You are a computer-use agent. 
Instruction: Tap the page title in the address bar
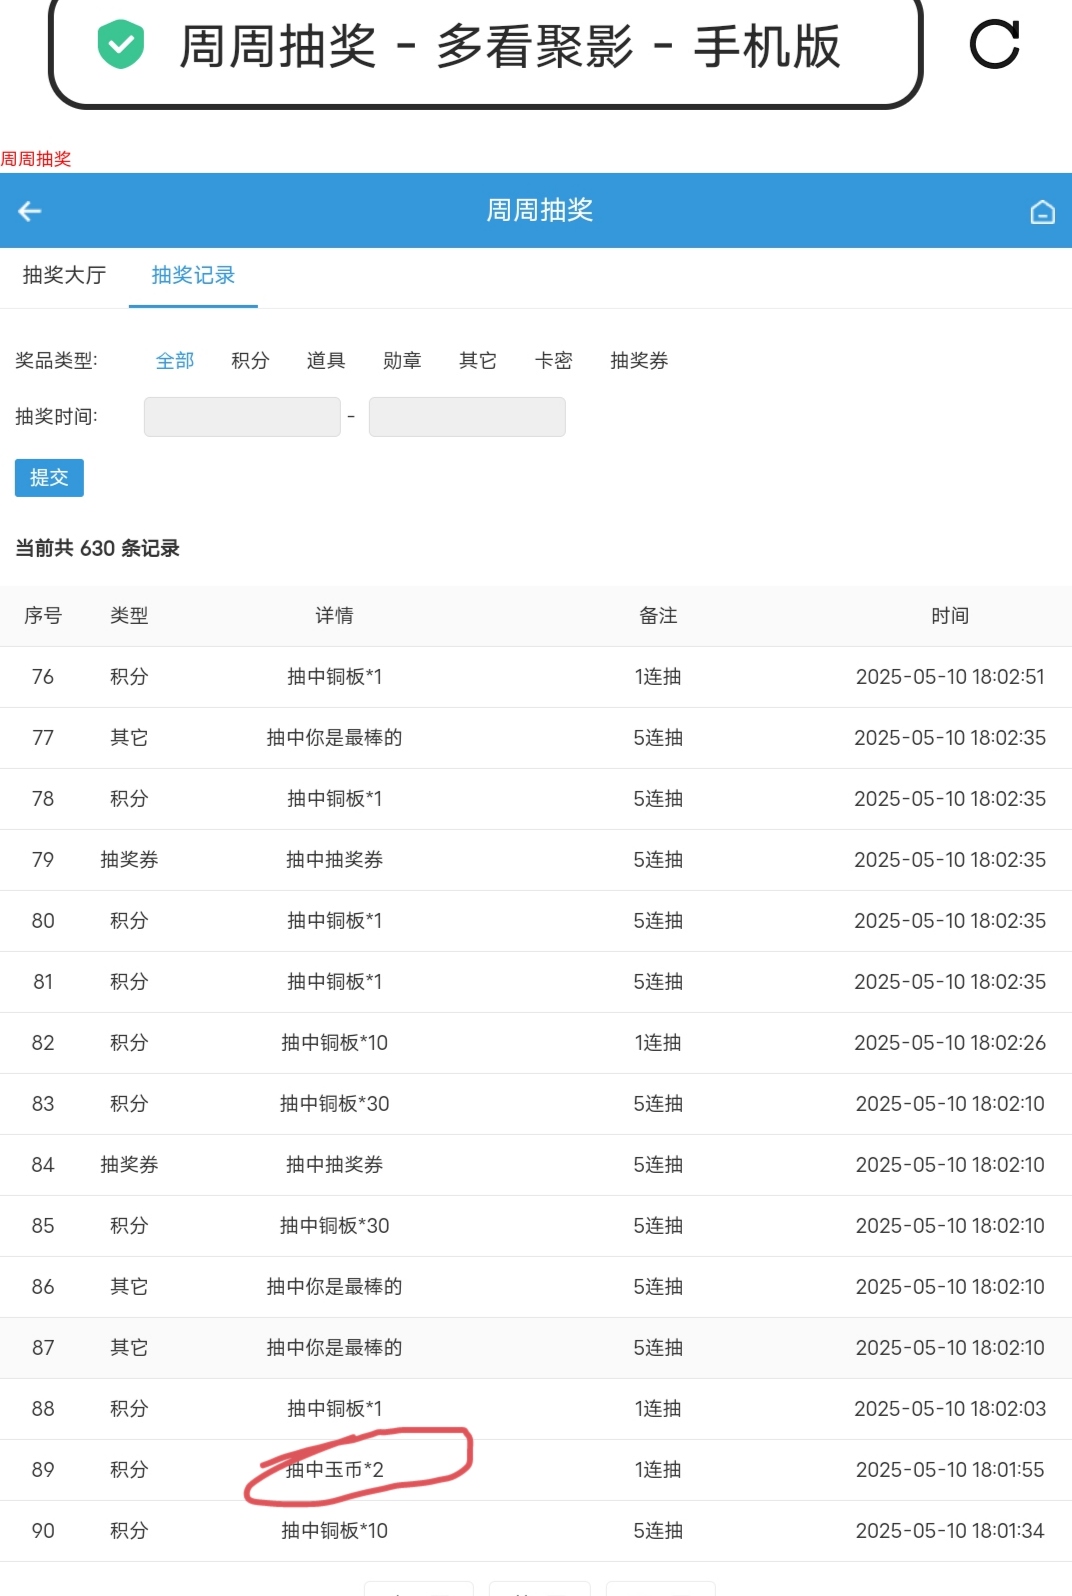point(510,46)
